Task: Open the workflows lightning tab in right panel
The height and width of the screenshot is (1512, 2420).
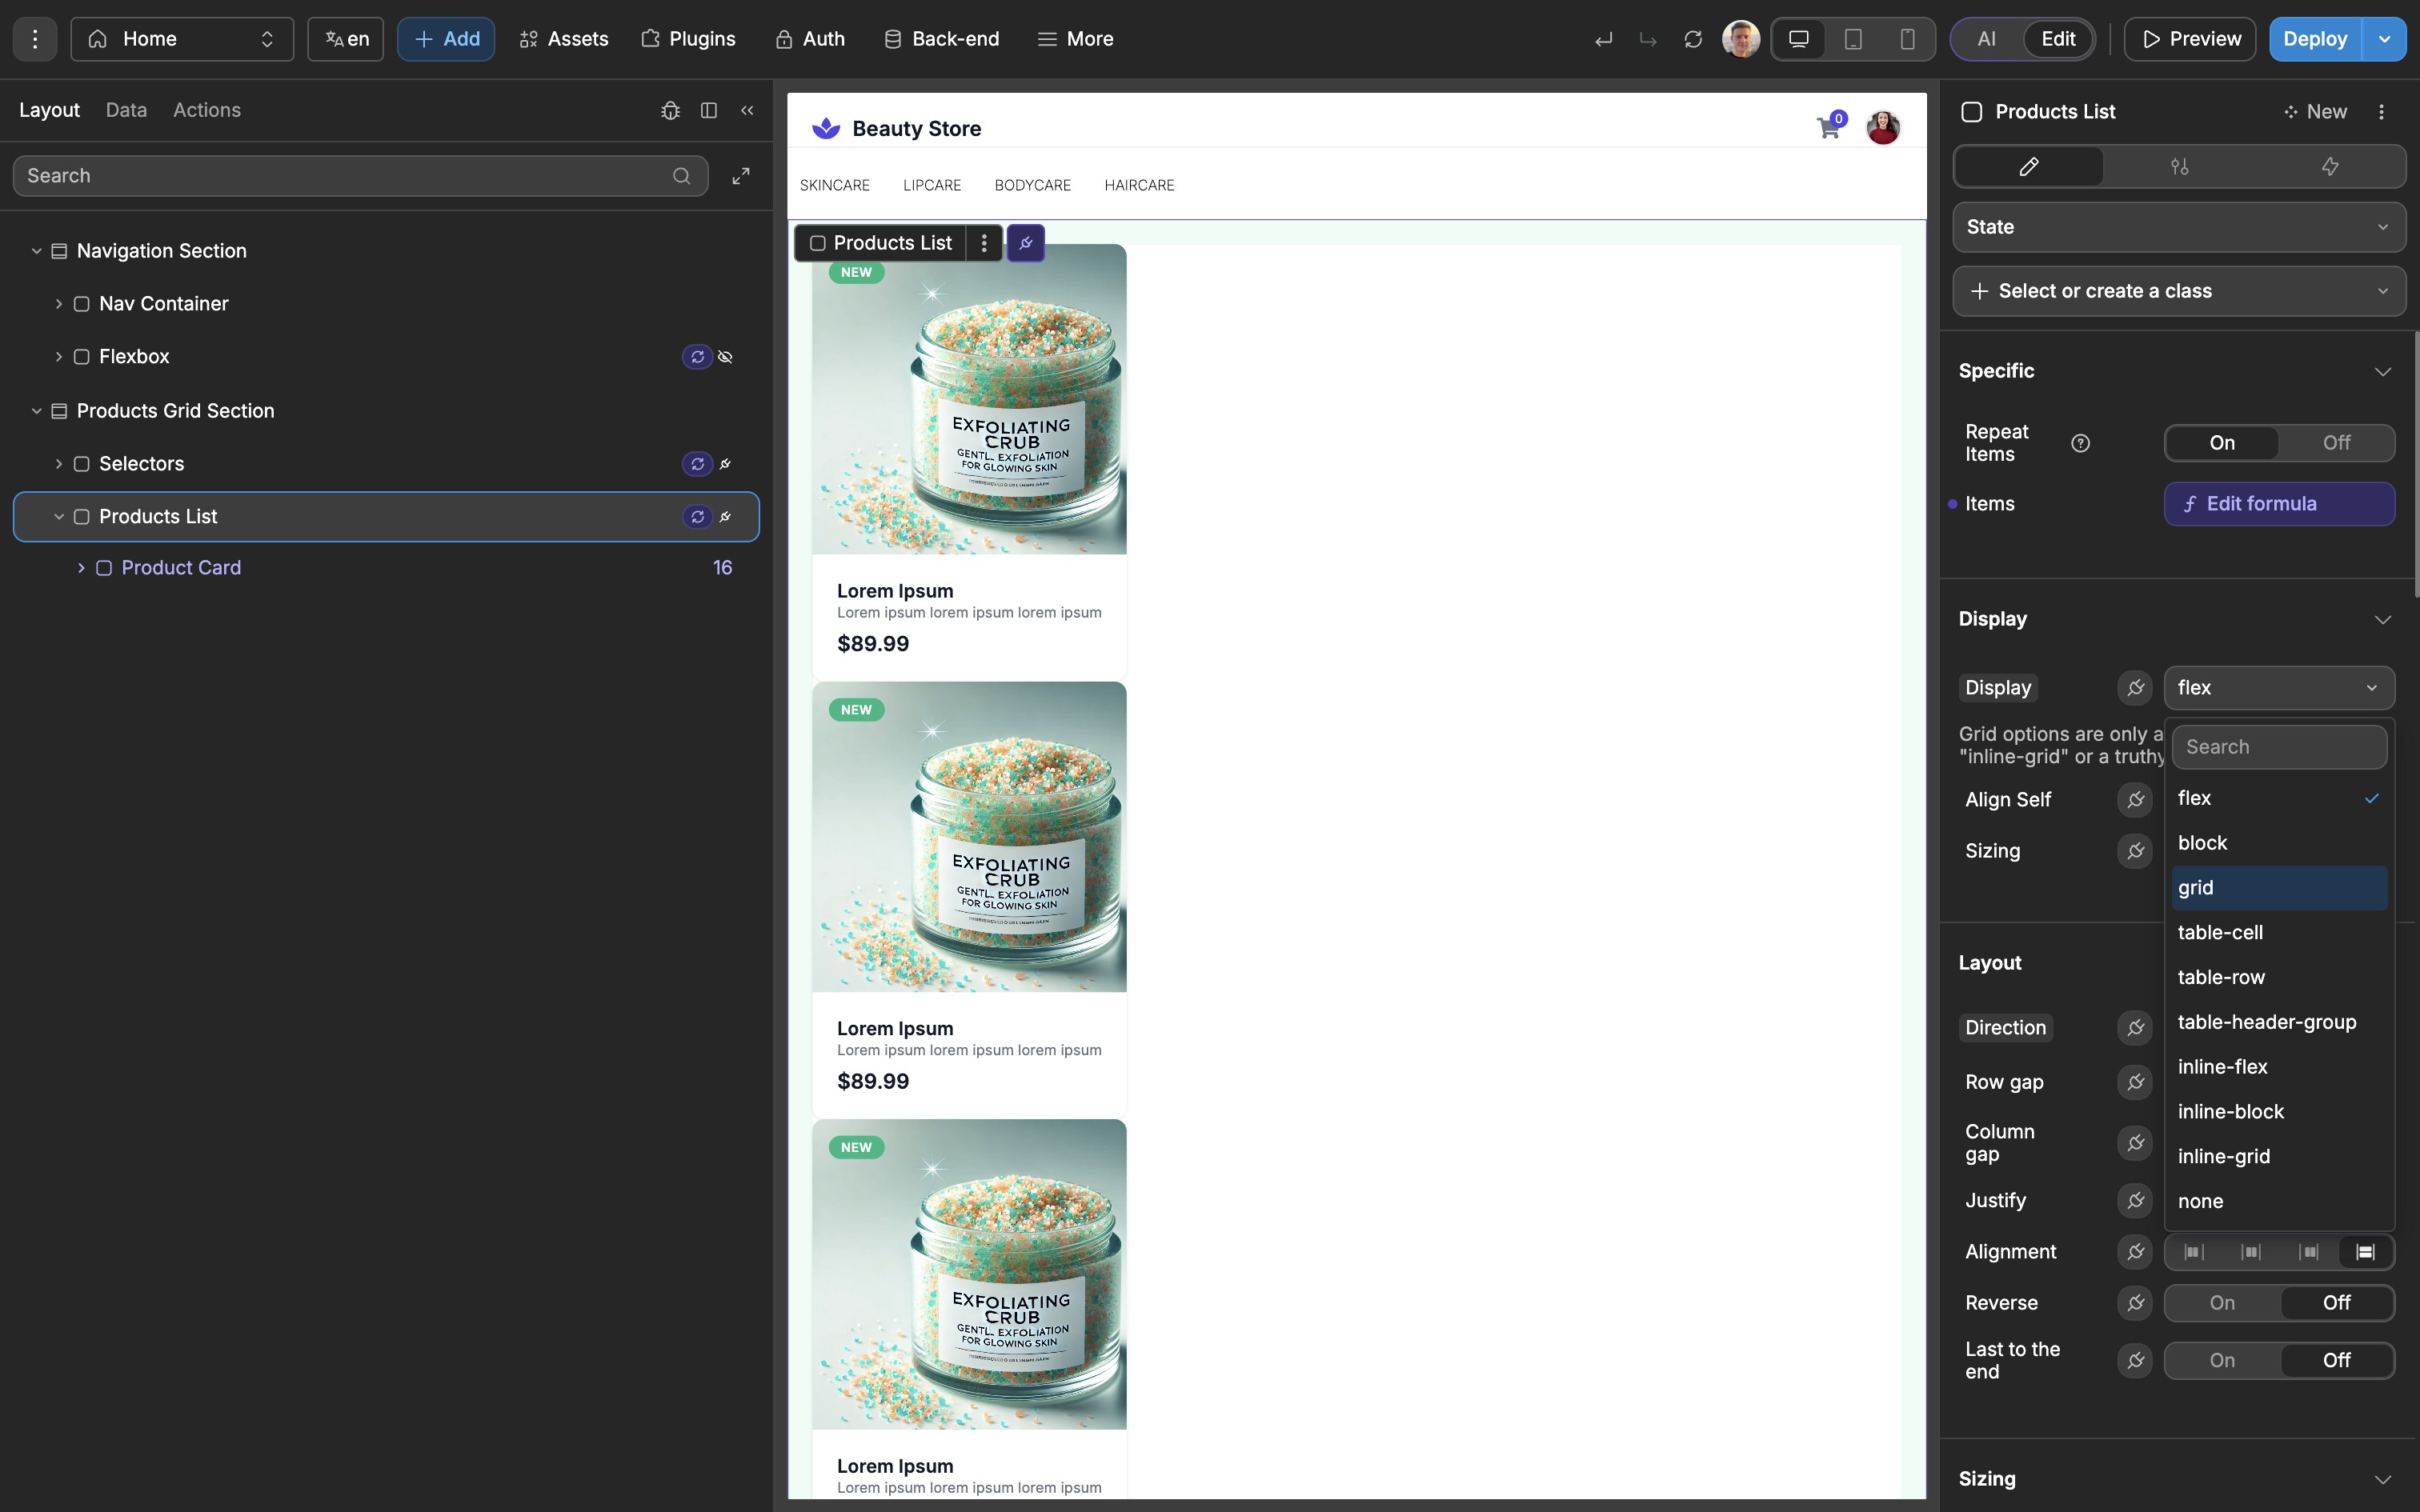Action: (2330, 166)
